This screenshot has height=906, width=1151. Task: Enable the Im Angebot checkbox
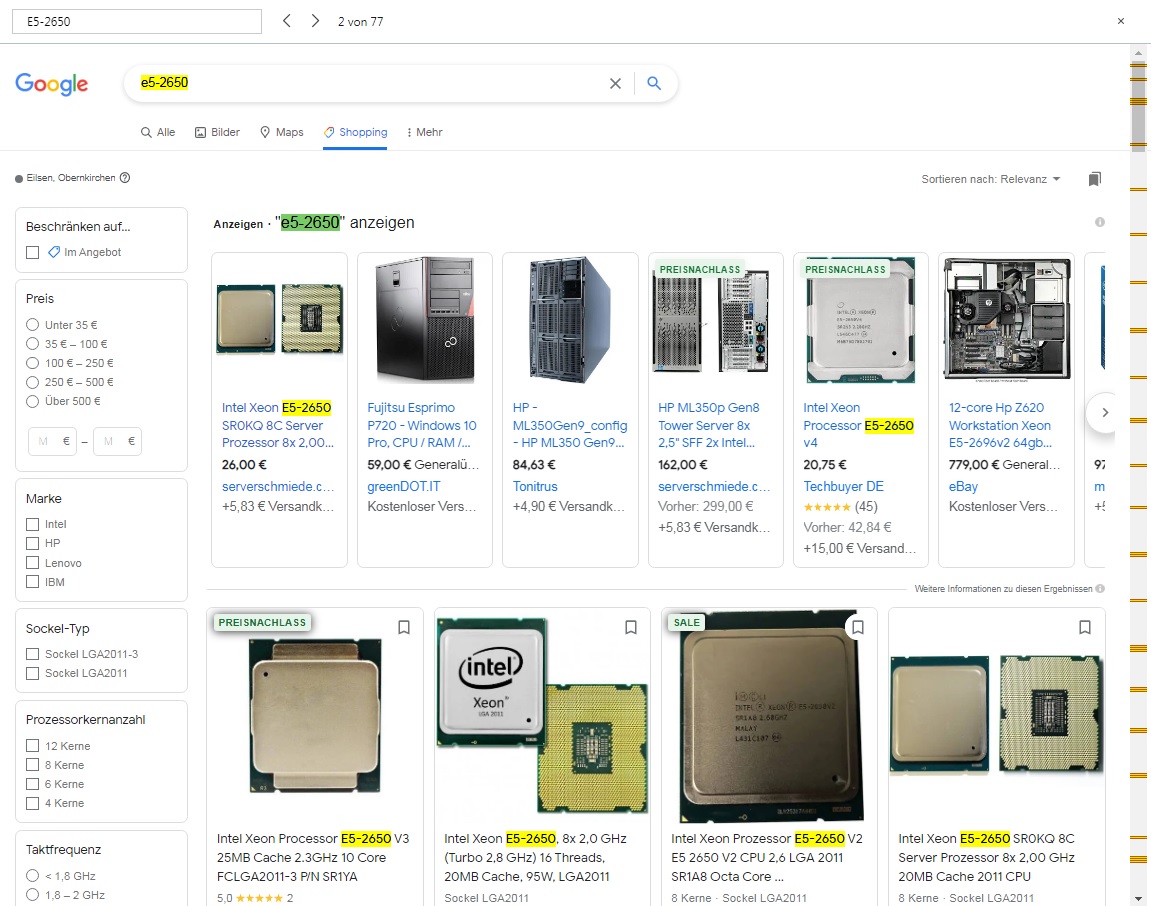[x=32, y=253]
